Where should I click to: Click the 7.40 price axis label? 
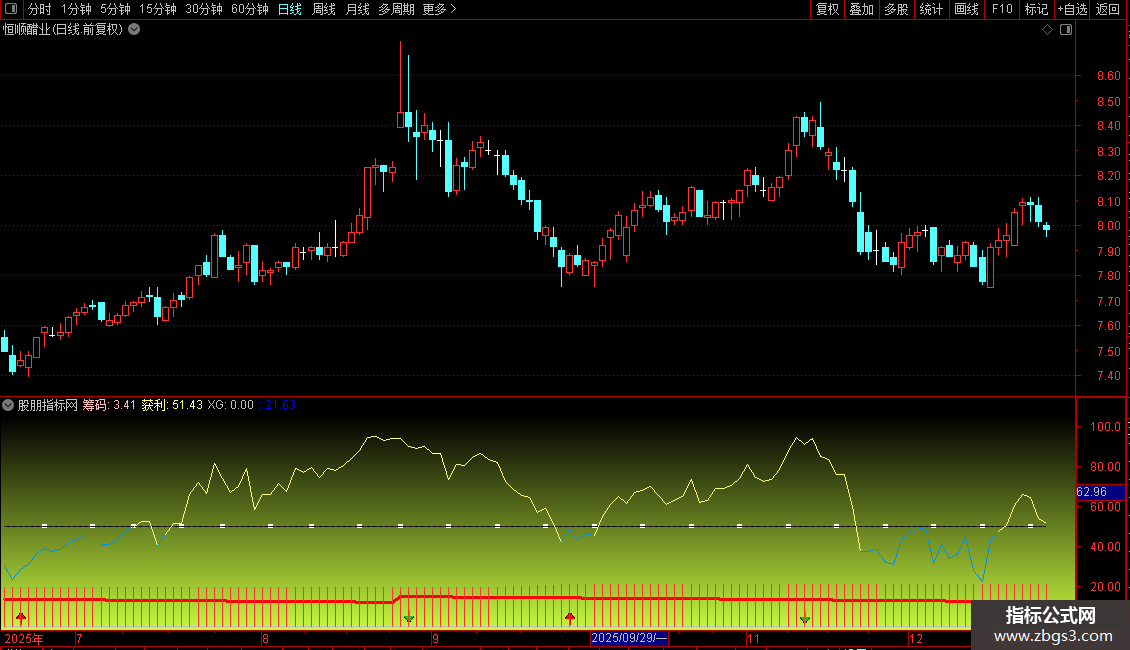pos(1108,375)
